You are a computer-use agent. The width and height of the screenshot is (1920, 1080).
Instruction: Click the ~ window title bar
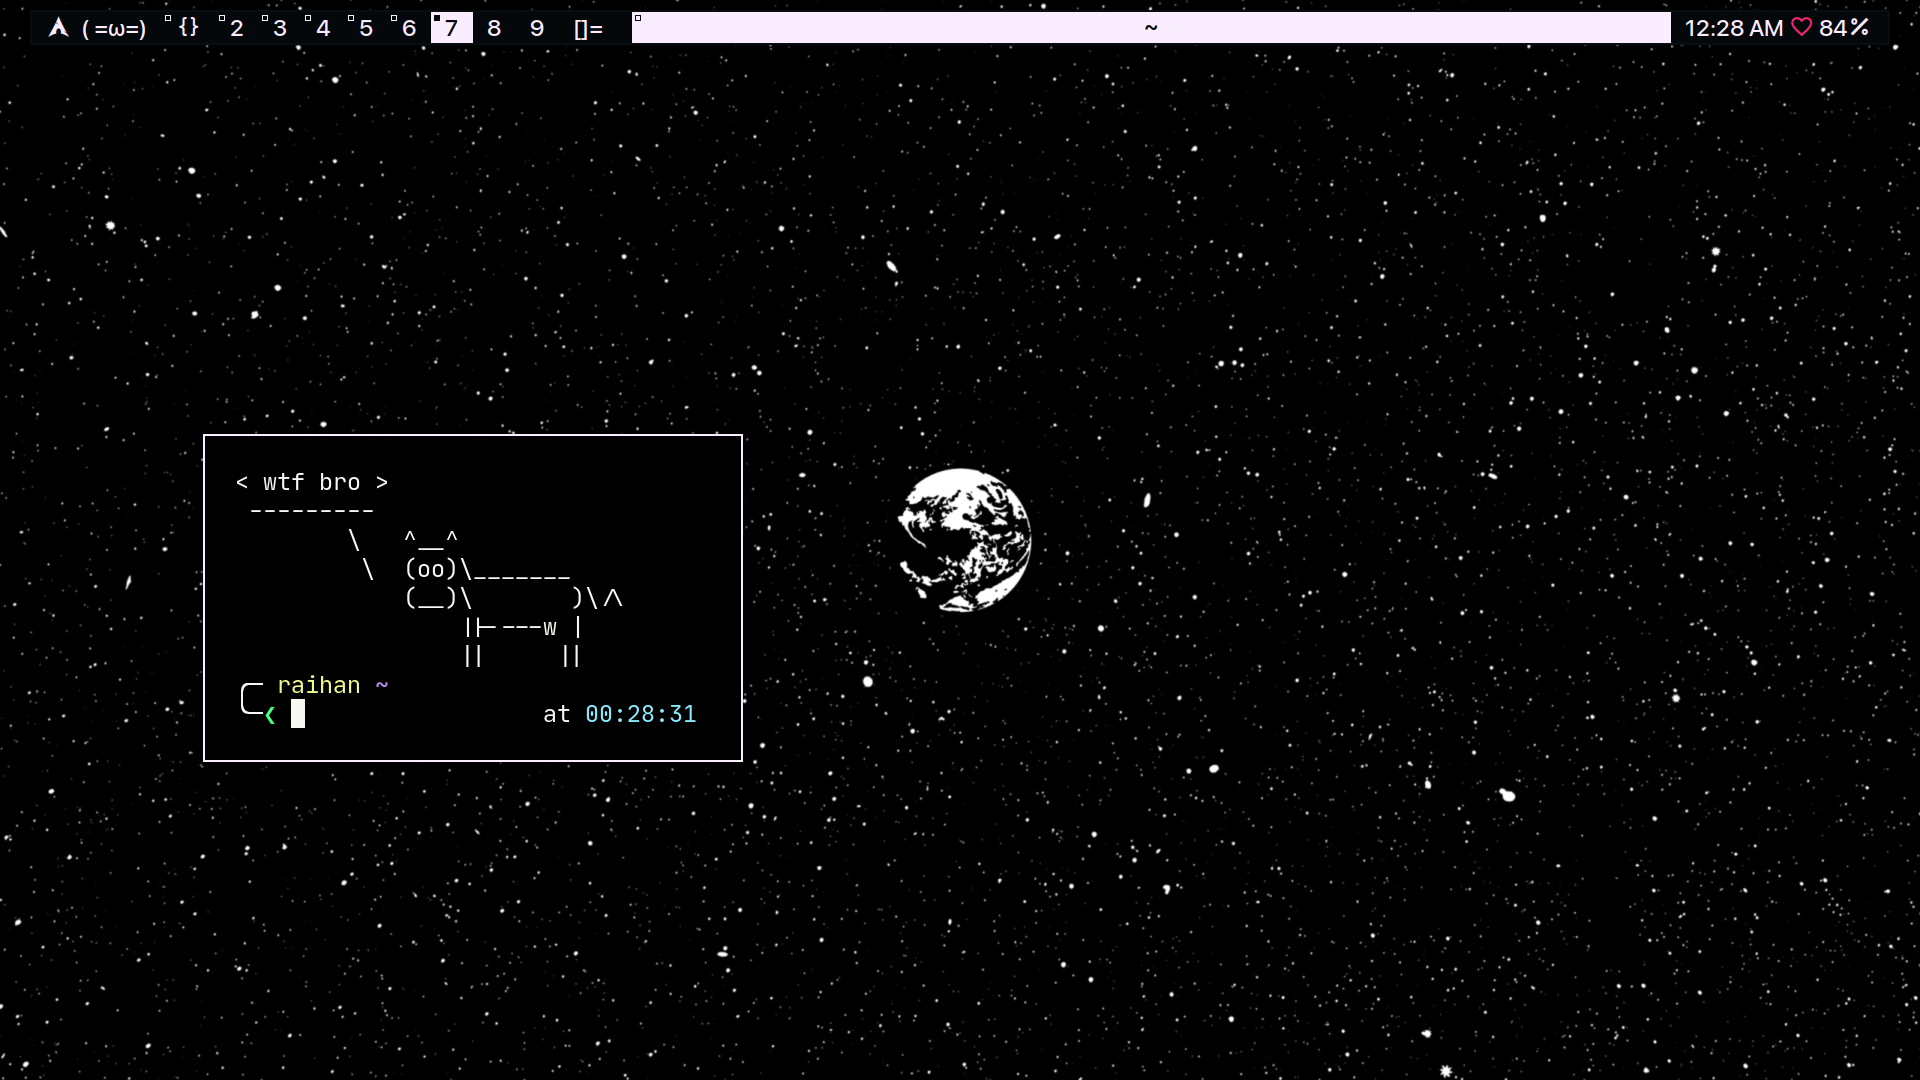click(x=1150, y=28)
